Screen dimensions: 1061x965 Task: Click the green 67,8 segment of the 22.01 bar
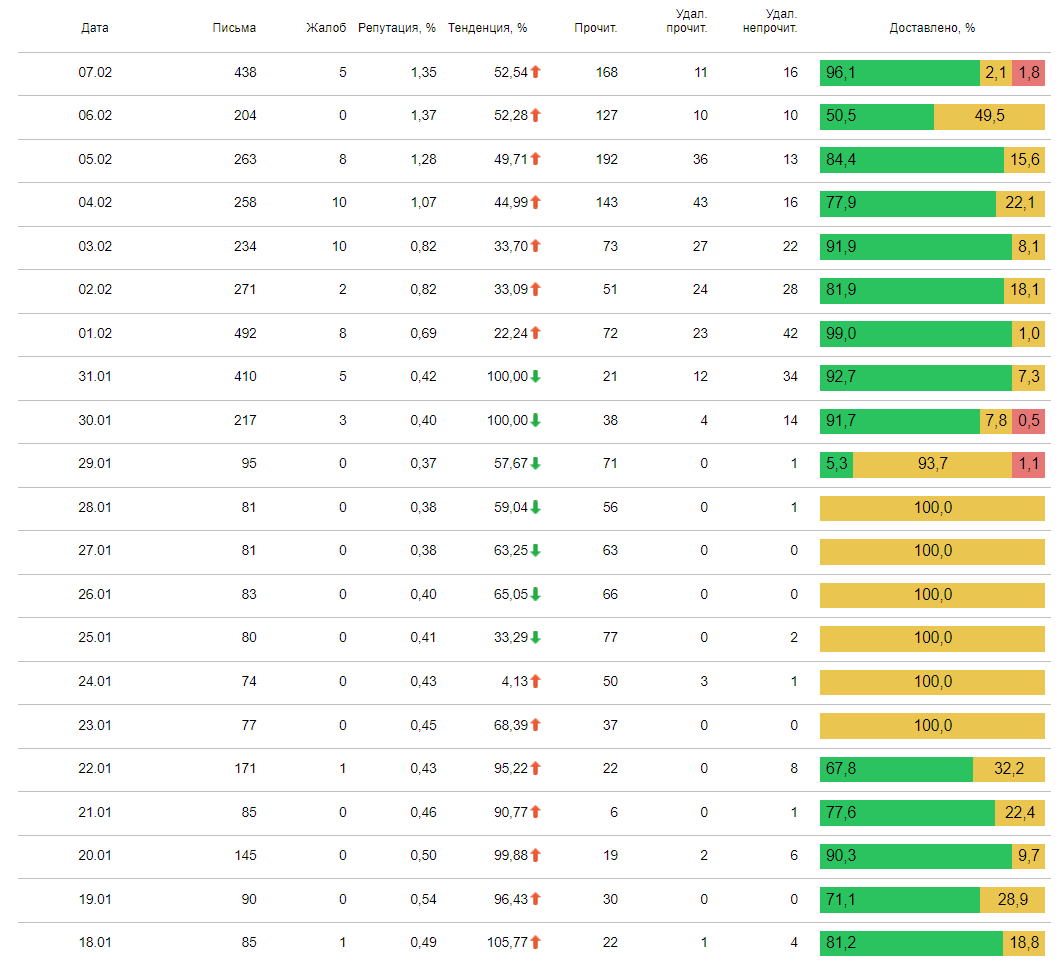[895, 768]
